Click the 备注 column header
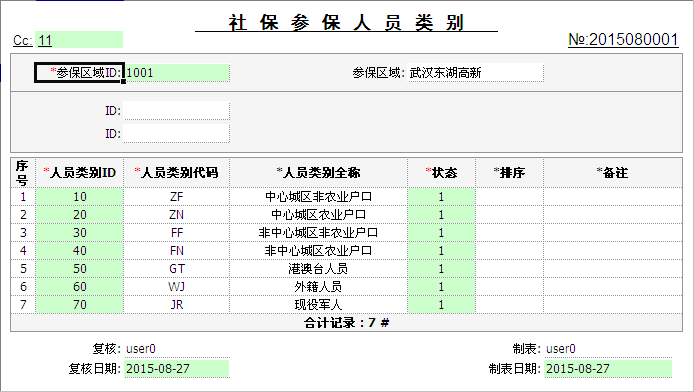 coord(613,173)
